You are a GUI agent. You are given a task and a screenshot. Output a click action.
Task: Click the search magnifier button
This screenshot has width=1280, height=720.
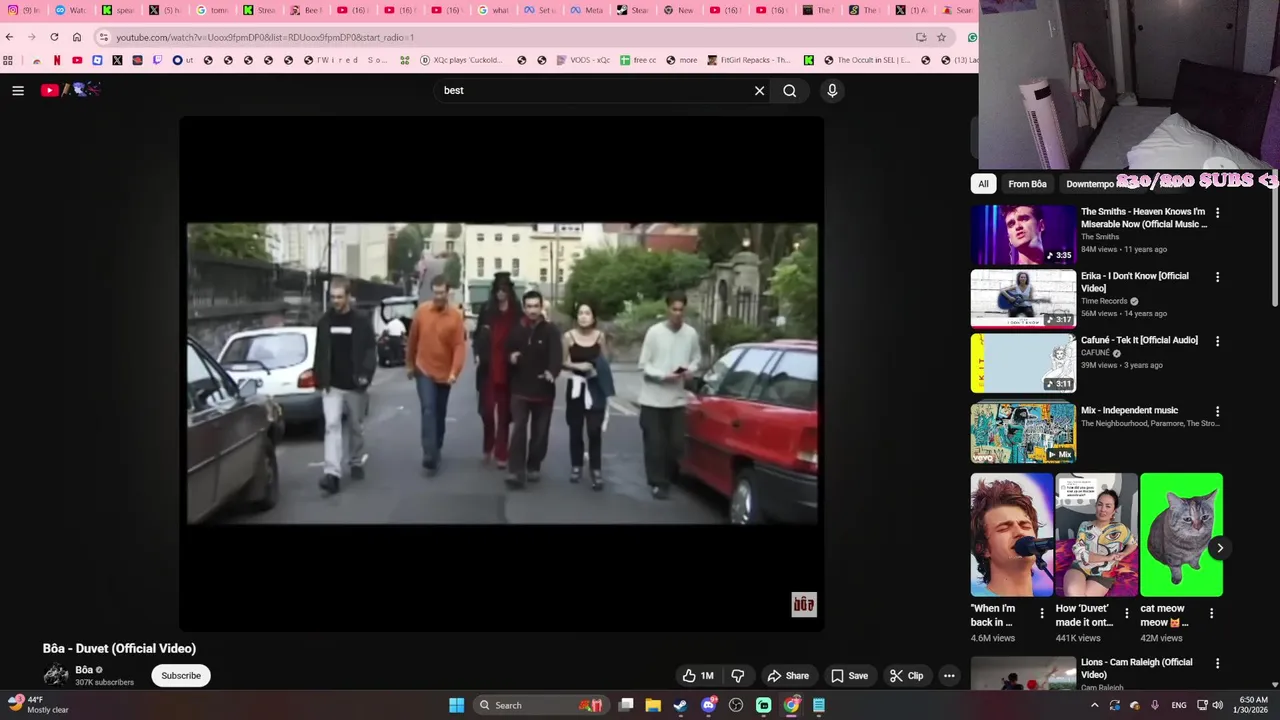click(790, 90)
